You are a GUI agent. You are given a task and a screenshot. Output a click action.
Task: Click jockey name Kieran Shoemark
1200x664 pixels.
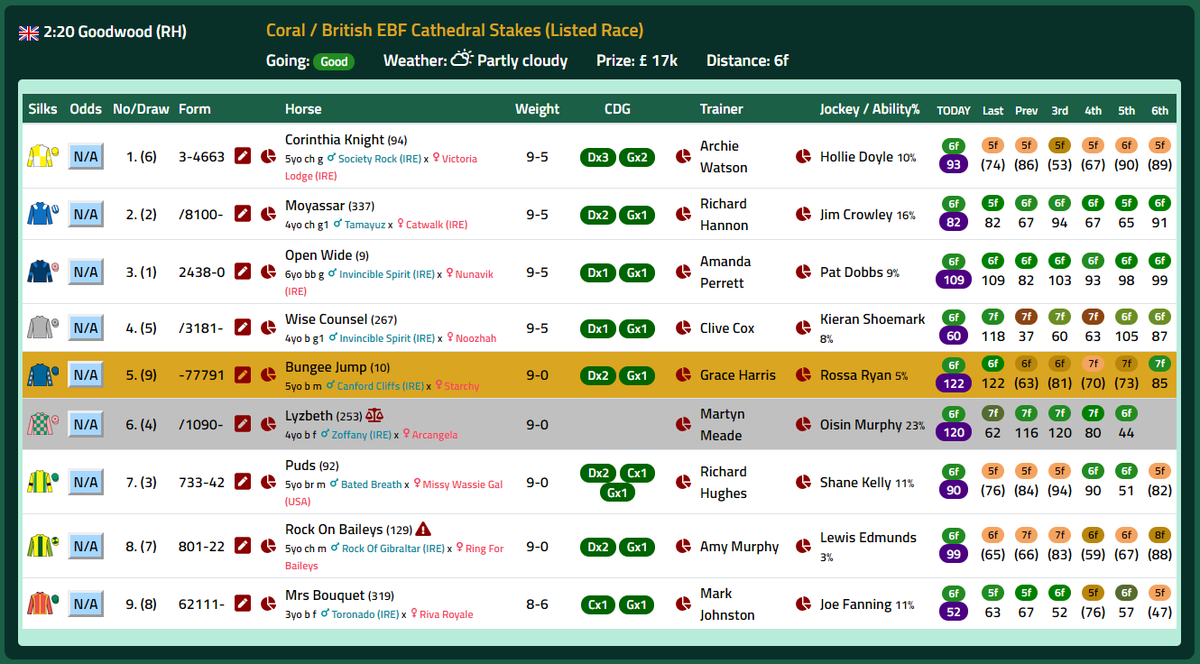(x=873, y=319)
